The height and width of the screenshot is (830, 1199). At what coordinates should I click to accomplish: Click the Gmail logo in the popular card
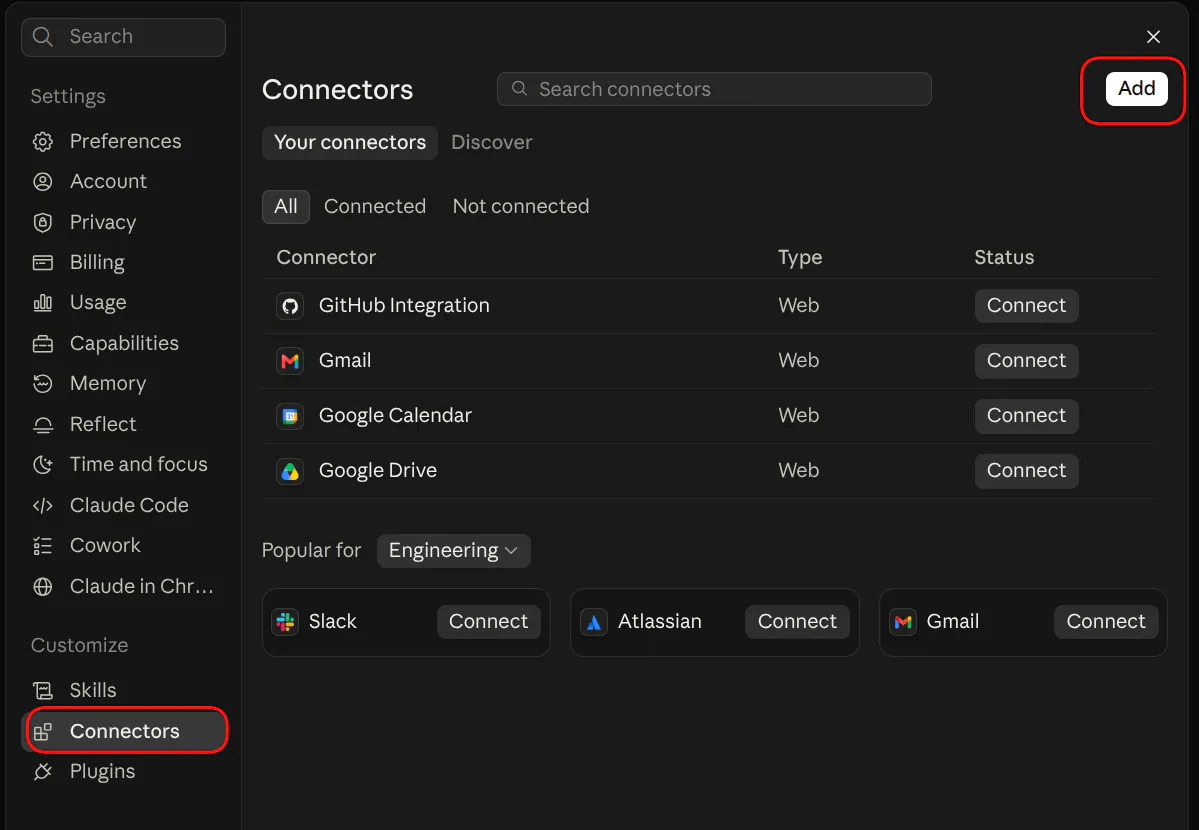[903, 622]
